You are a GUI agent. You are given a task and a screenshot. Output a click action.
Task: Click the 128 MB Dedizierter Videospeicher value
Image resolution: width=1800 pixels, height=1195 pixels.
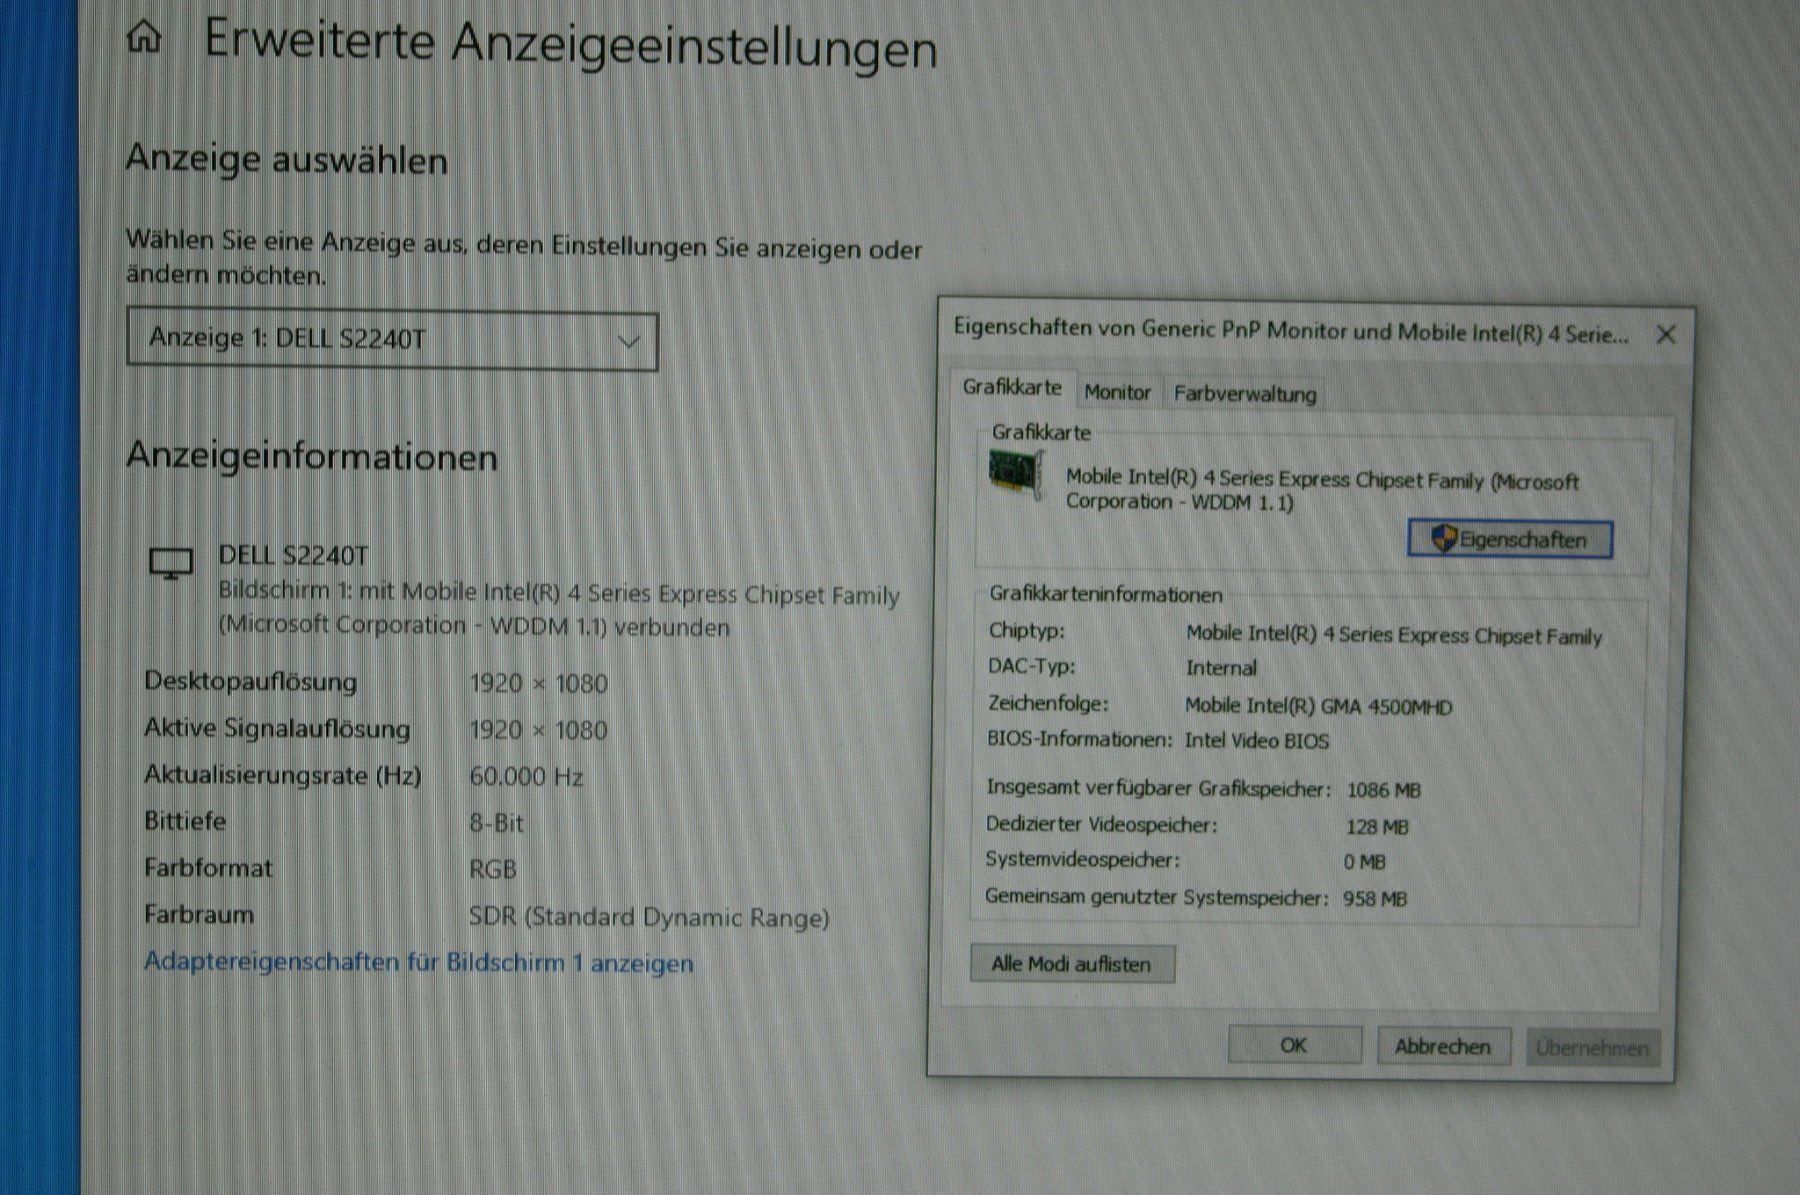tap(1377, 827)
